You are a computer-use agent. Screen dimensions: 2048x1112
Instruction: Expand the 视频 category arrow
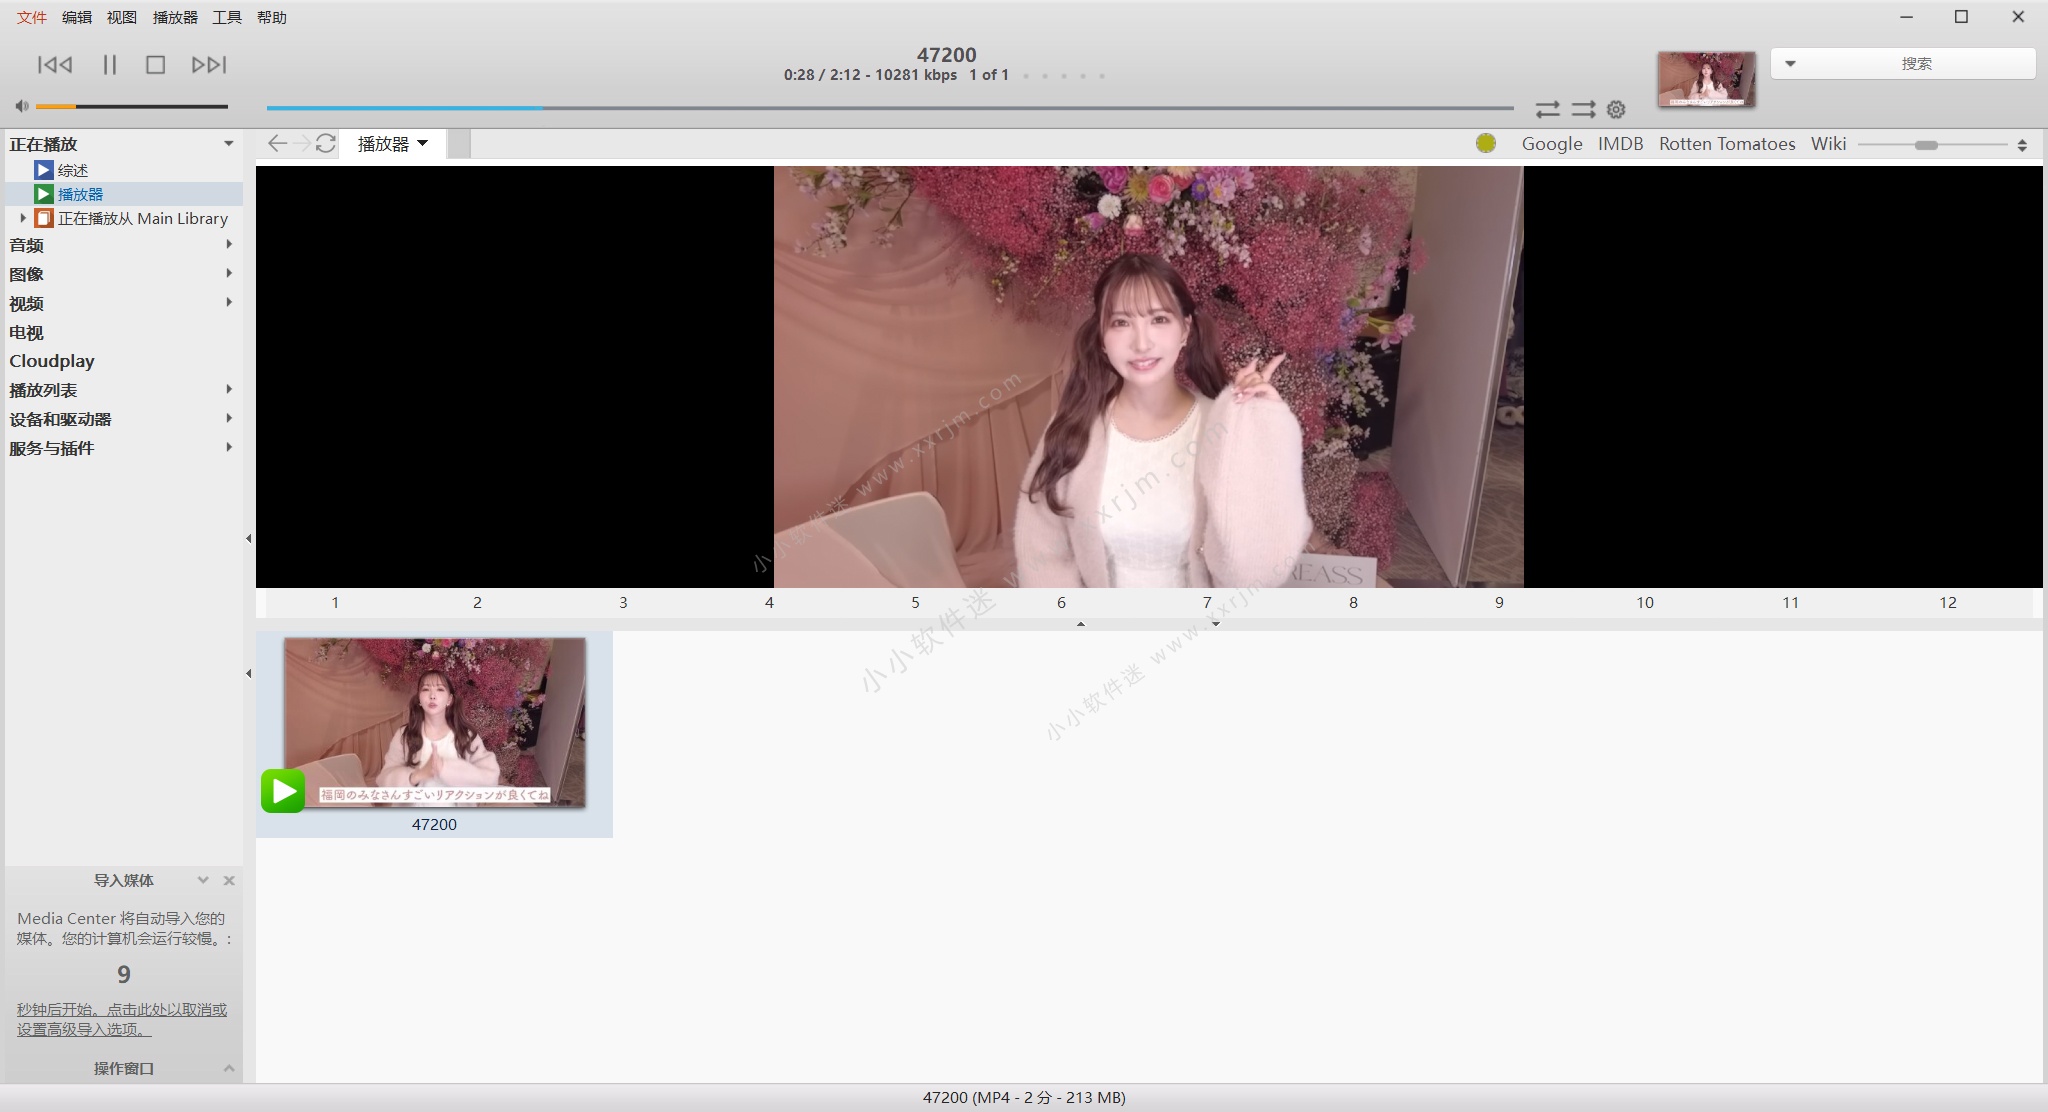coord(230,303)
